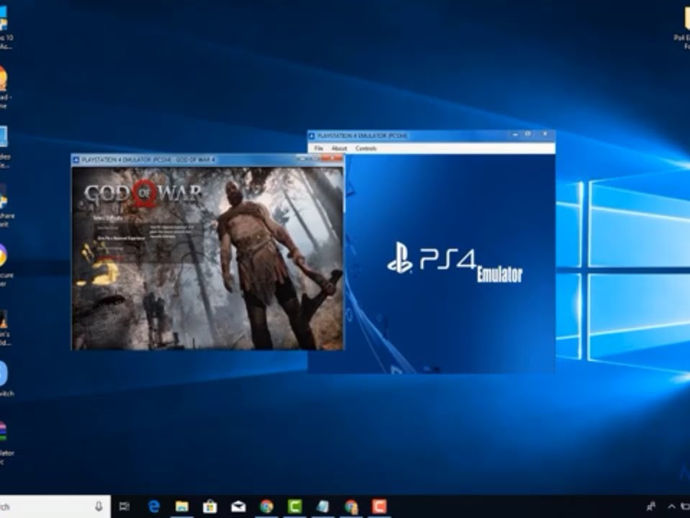Image resolution: width=690 pixels, height=518 pixels.
Task: Open the orange Camtasia recorder taskbar icon
Action: (x=379, y=507)
